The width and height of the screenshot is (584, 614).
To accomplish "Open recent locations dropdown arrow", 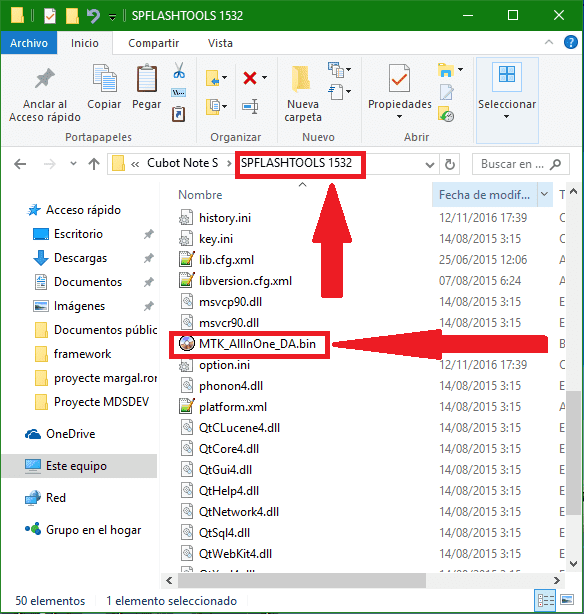I will pyautogui.click(x=73, y=164).
